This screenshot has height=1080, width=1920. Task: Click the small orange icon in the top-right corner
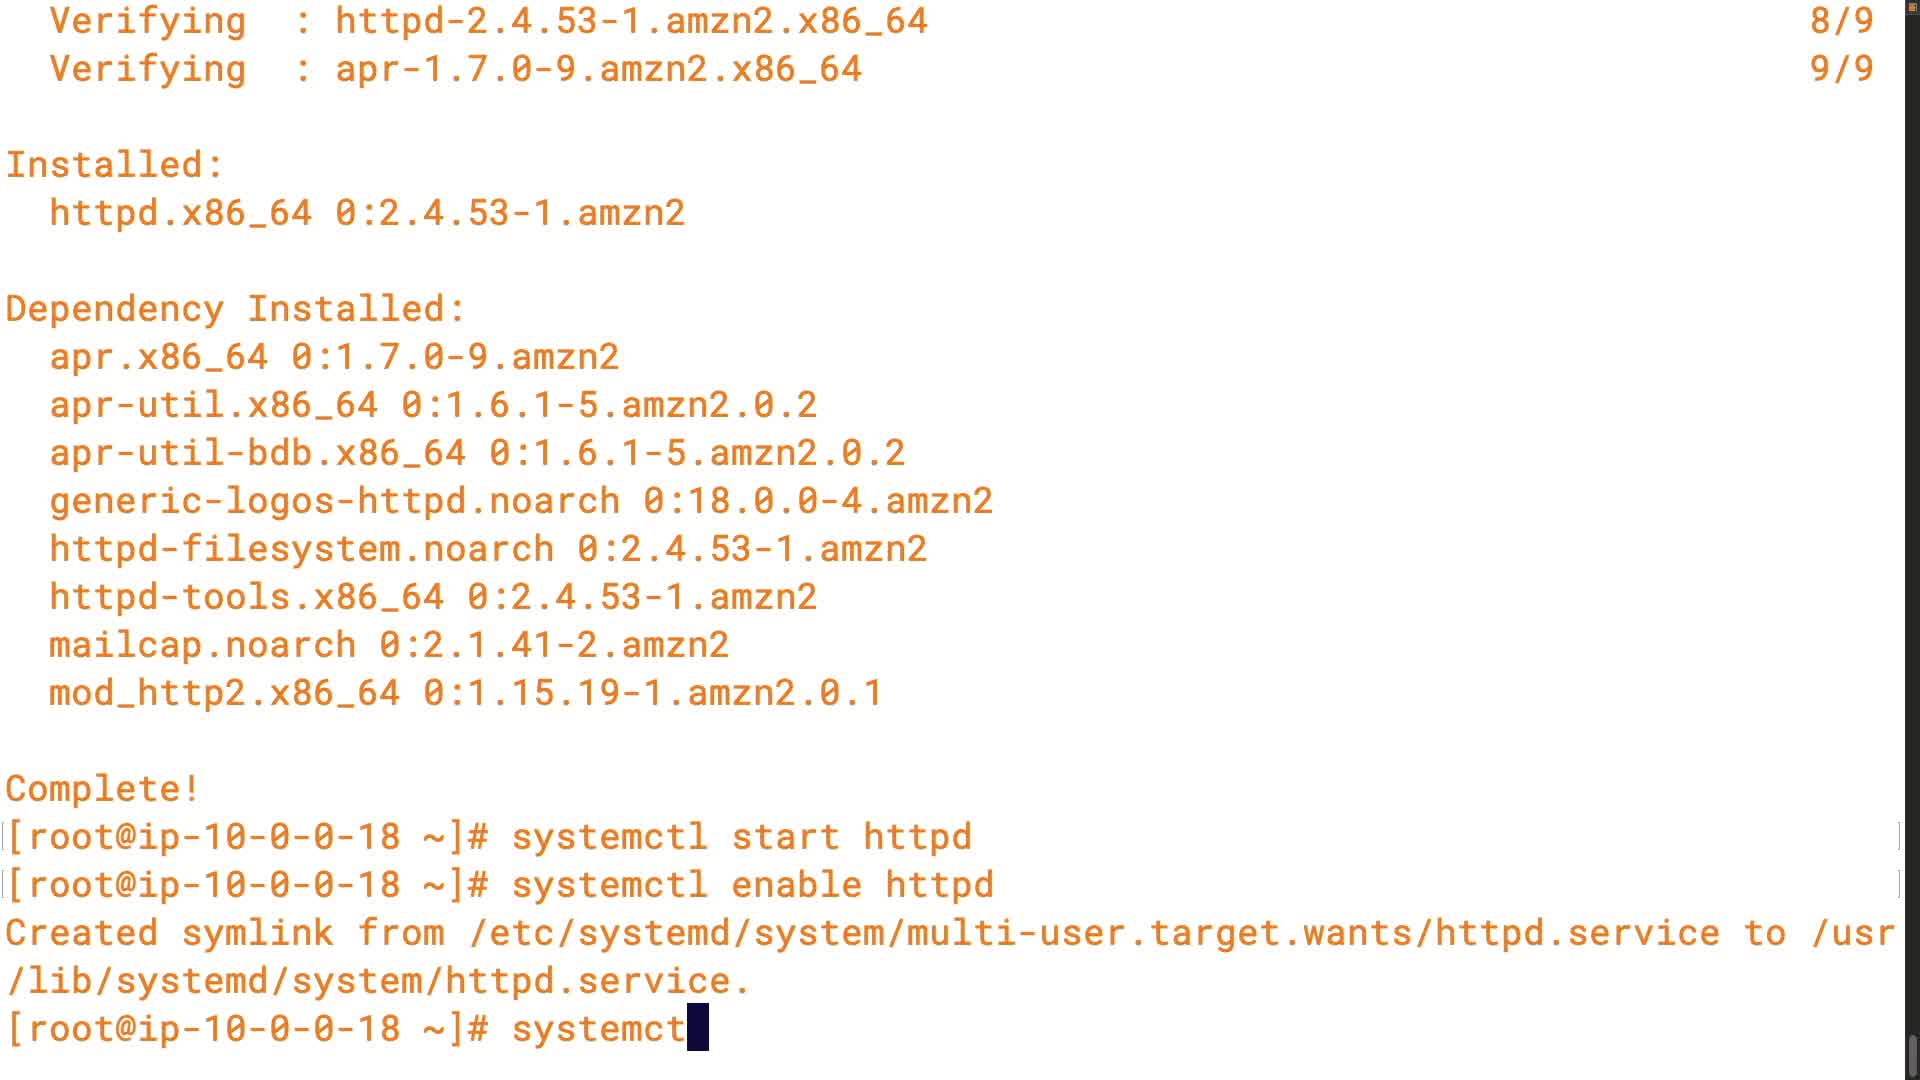(x=1912, y=7)
